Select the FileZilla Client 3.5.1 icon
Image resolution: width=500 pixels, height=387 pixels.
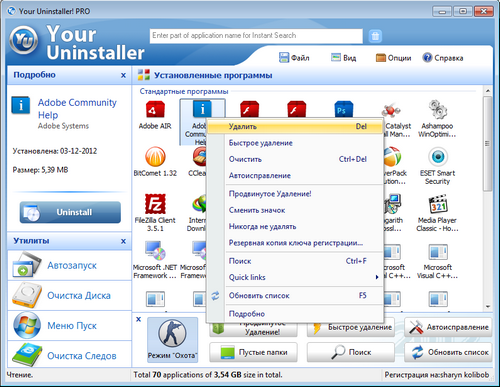click(155, 204)
